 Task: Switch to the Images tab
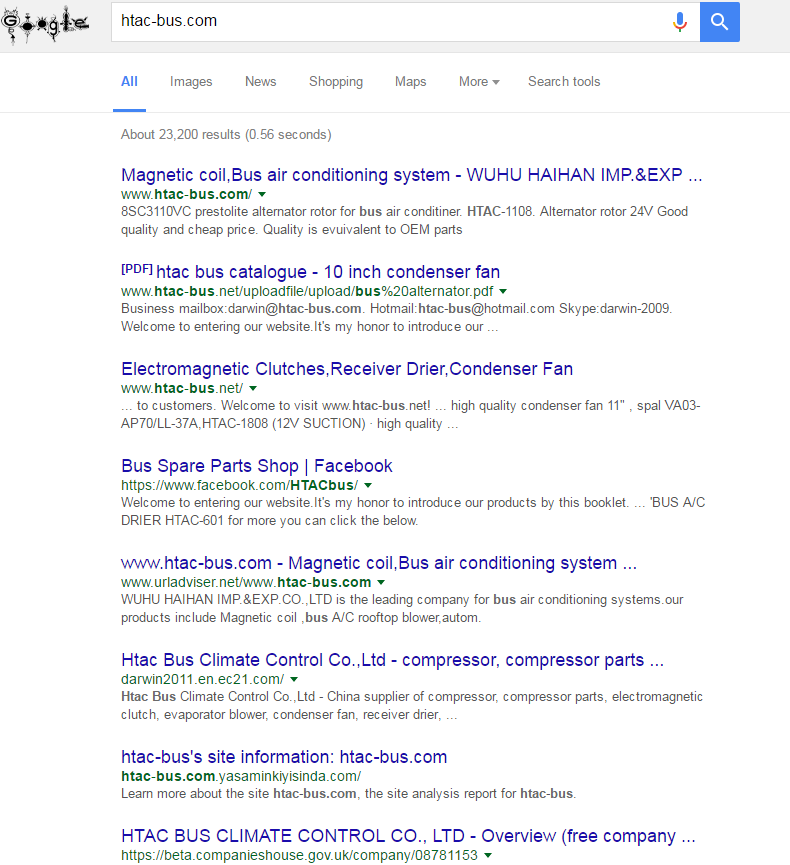191,82
